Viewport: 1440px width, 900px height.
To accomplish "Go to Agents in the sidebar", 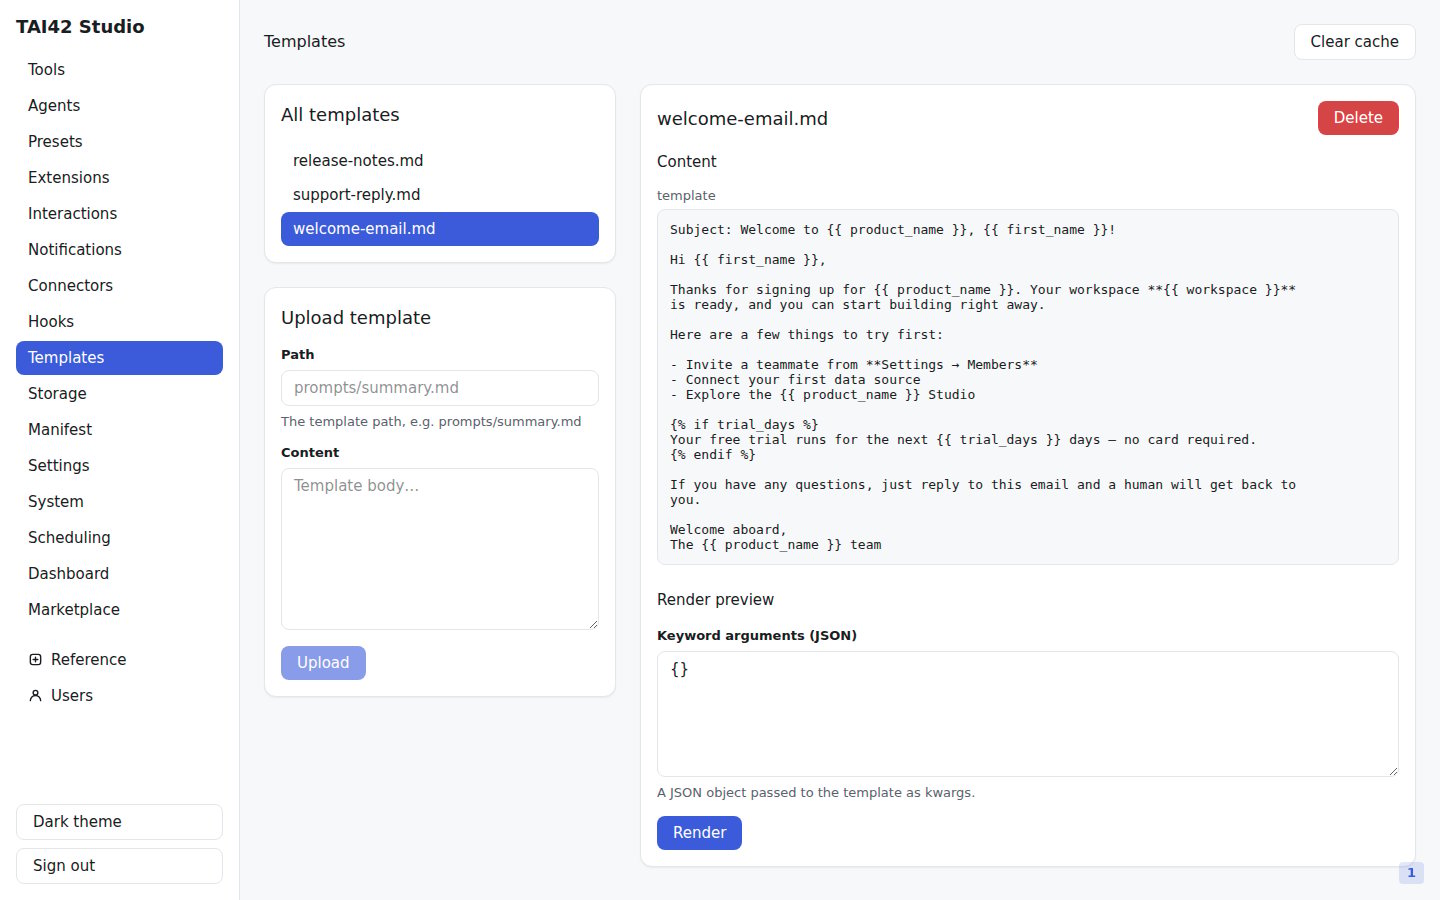I will (119, 106).
